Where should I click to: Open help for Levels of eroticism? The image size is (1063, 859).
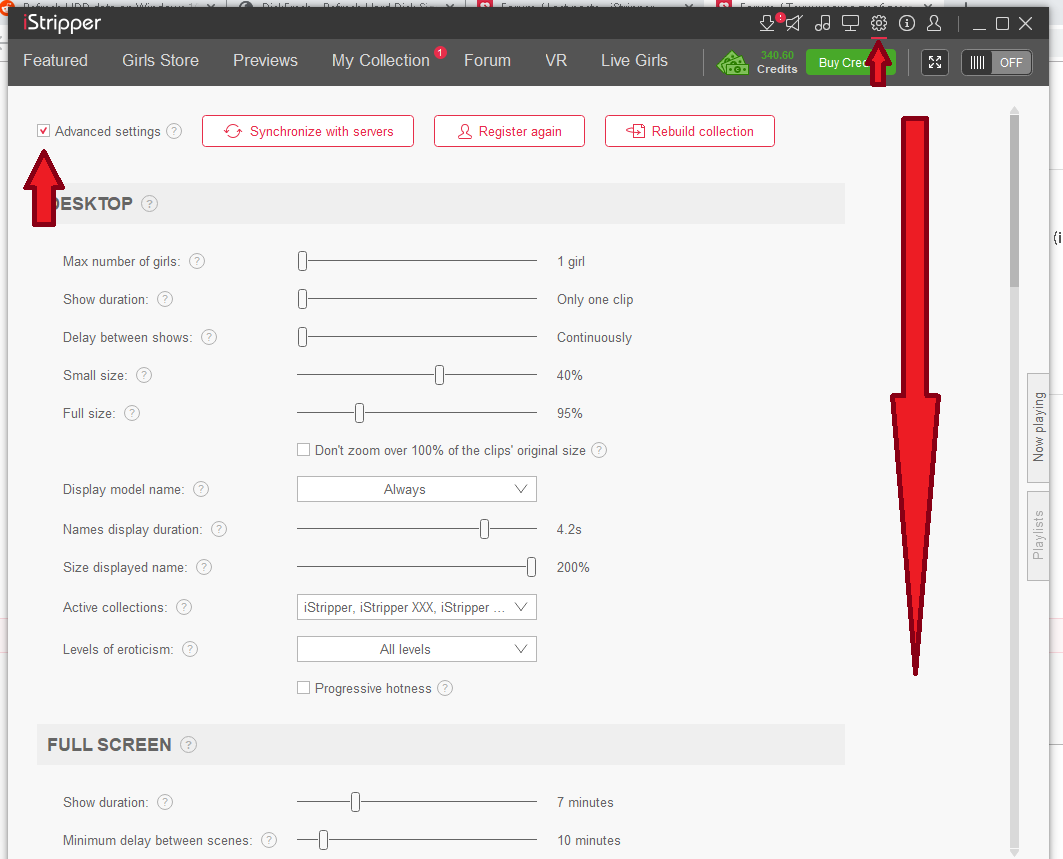tap(190, 649)
